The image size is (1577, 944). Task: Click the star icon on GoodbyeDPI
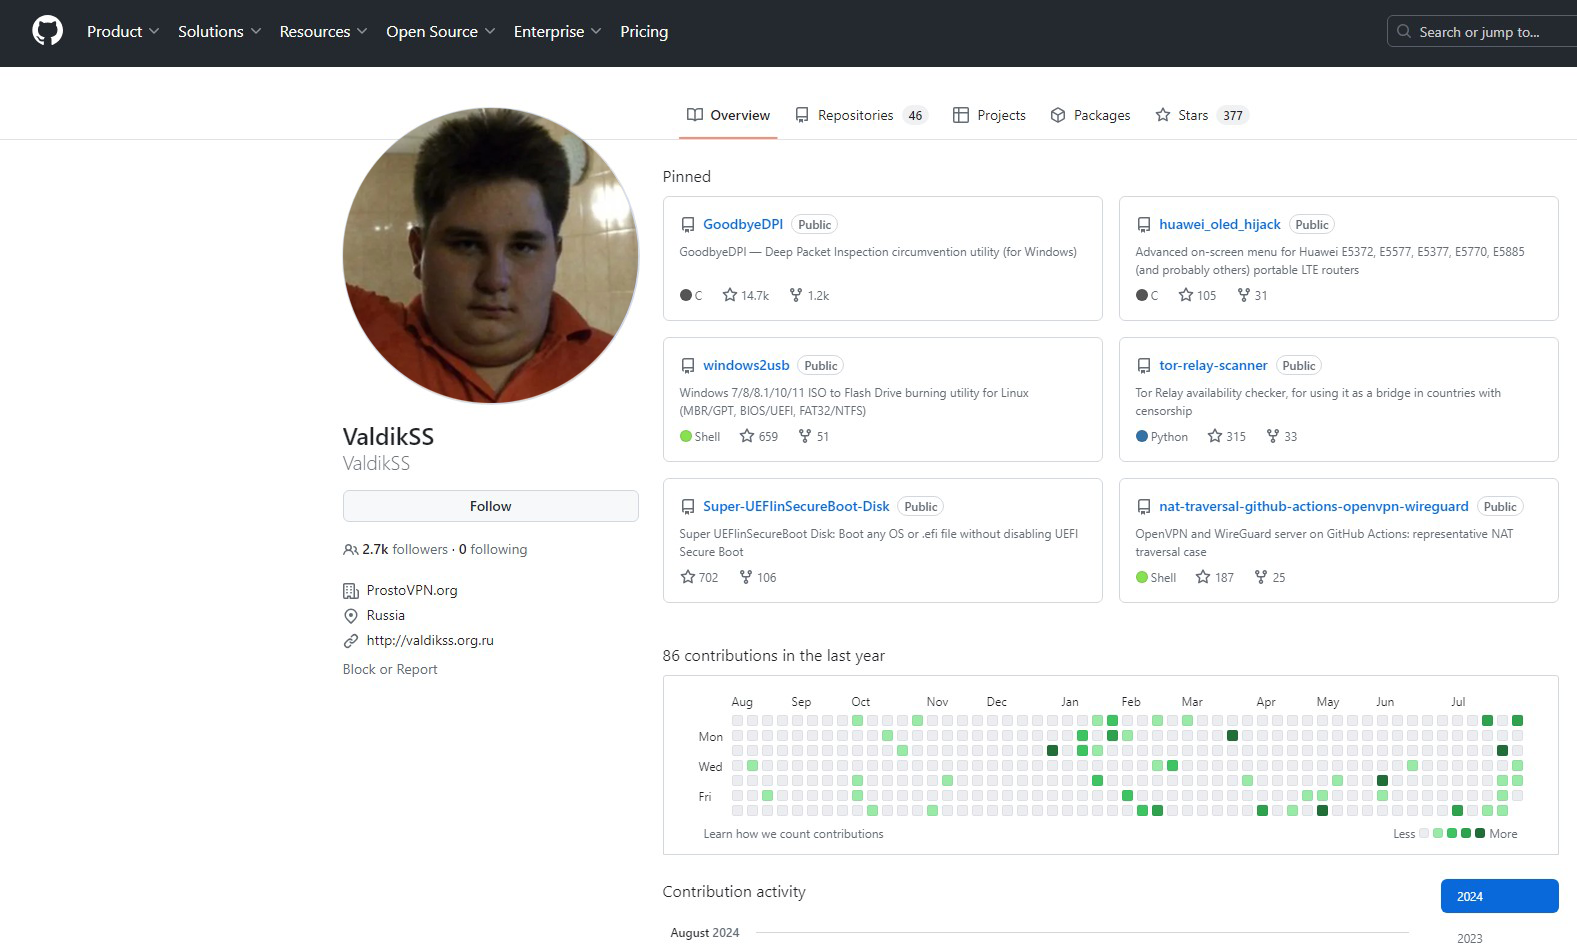tap(730, 295)
